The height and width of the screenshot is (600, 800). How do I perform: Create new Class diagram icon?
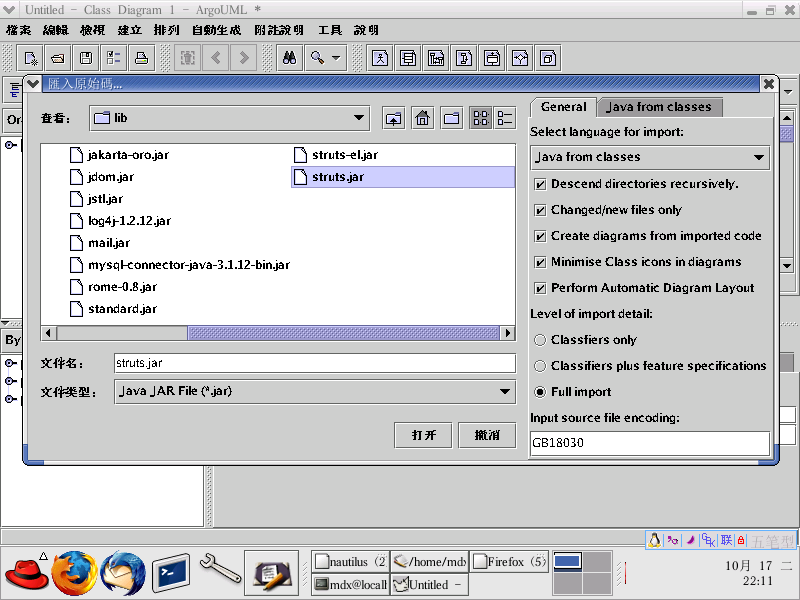click(408, 58)
